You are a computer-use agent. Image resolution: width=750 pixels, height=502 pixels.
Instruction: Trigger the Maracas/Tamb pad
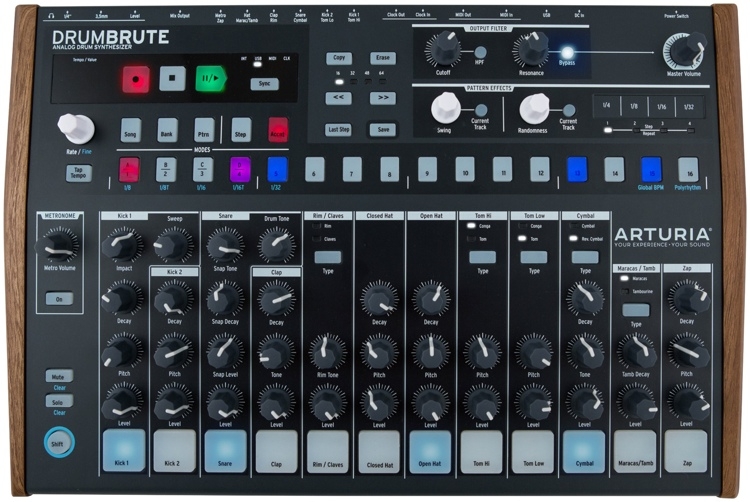click(x=635, y=451)
